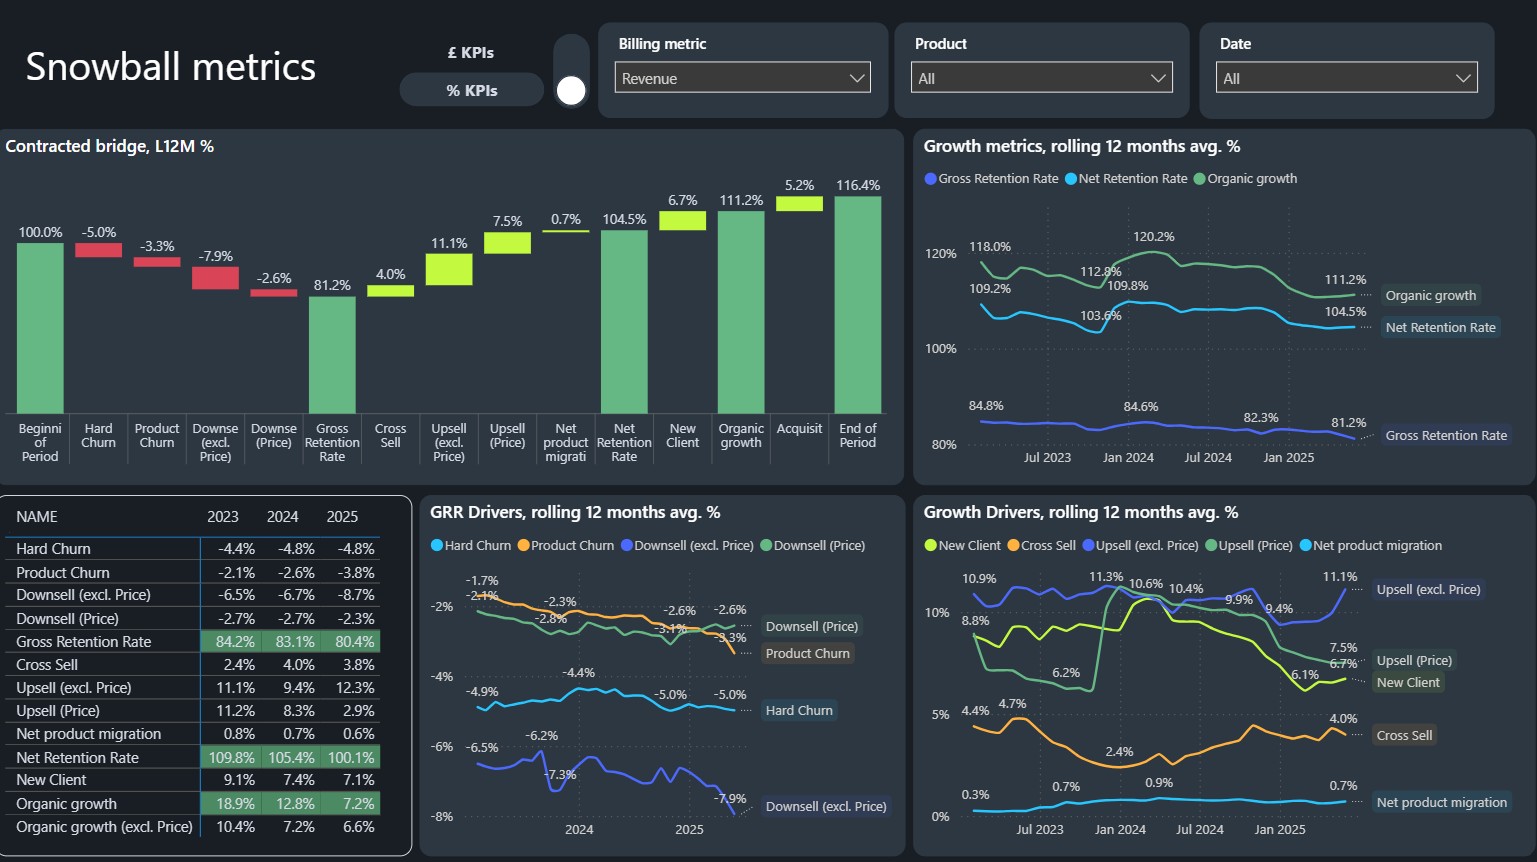1537x862 pixels.
Task: Click Net product migration legend entry
Action: point(1371,546)
